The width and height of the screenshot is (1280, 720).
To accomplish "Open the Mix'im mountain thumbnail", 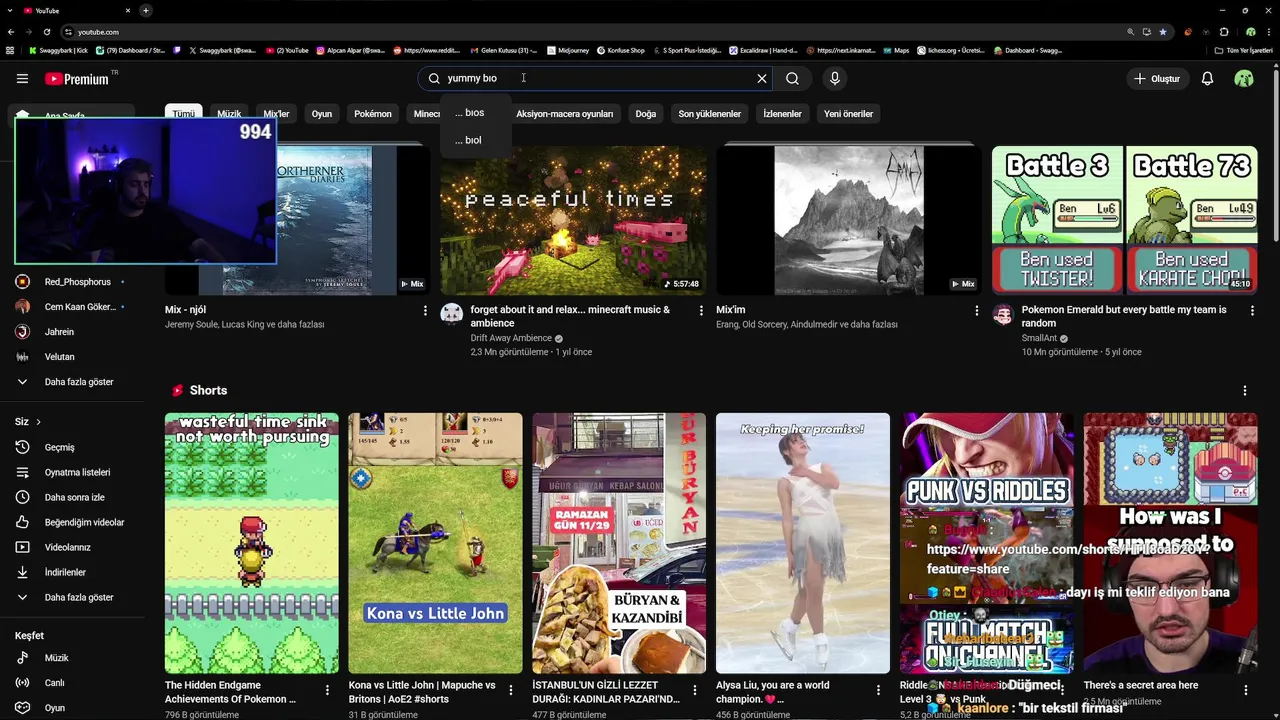I will [849, 220].
